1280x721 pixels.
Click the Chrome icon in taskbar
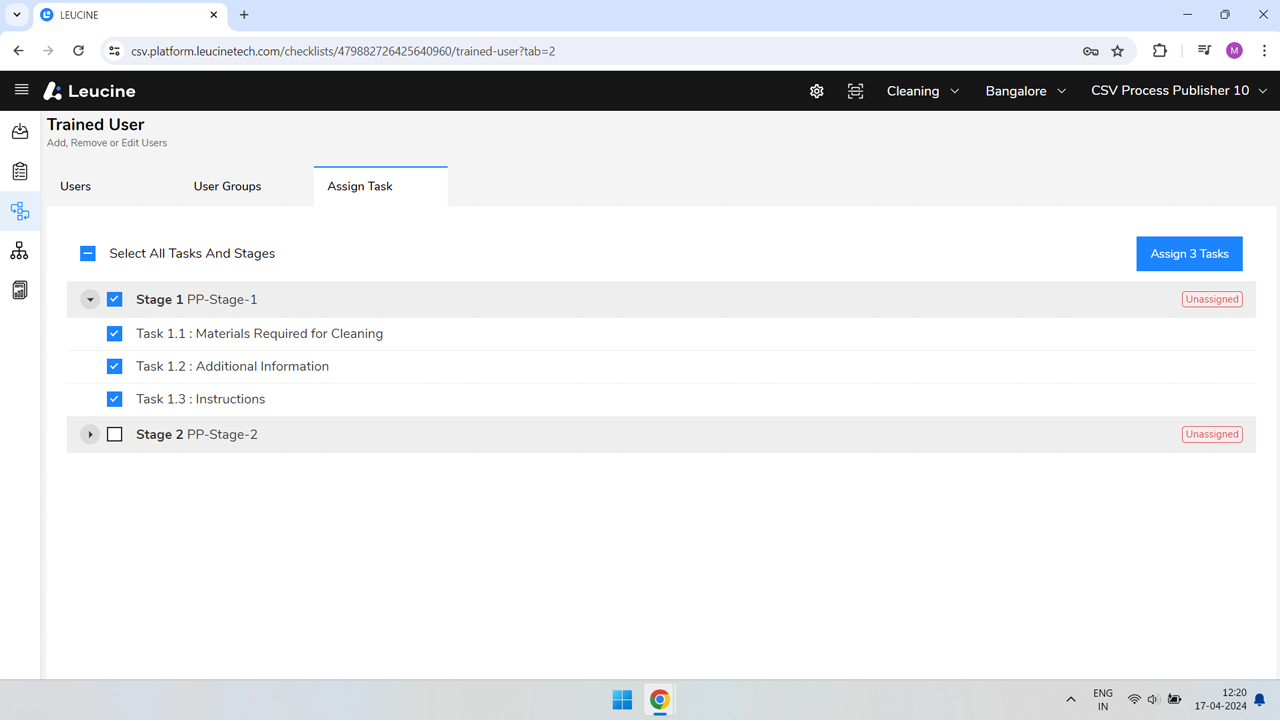click(x=660, y=700)
